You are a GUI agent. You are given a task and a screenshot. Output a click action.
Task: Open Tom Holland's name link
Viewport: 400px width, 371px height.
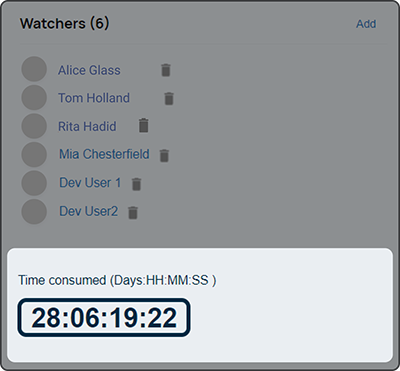click(x=94, y=98)
